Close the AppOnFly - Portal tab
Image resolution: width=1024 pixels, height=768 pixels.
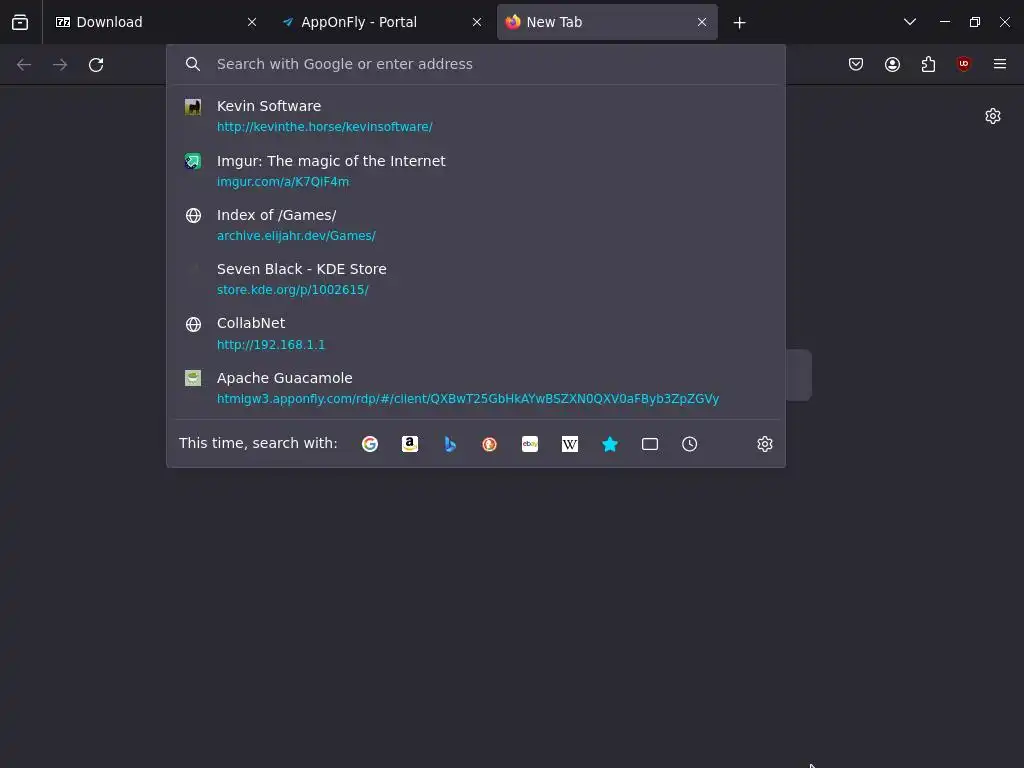477,22
